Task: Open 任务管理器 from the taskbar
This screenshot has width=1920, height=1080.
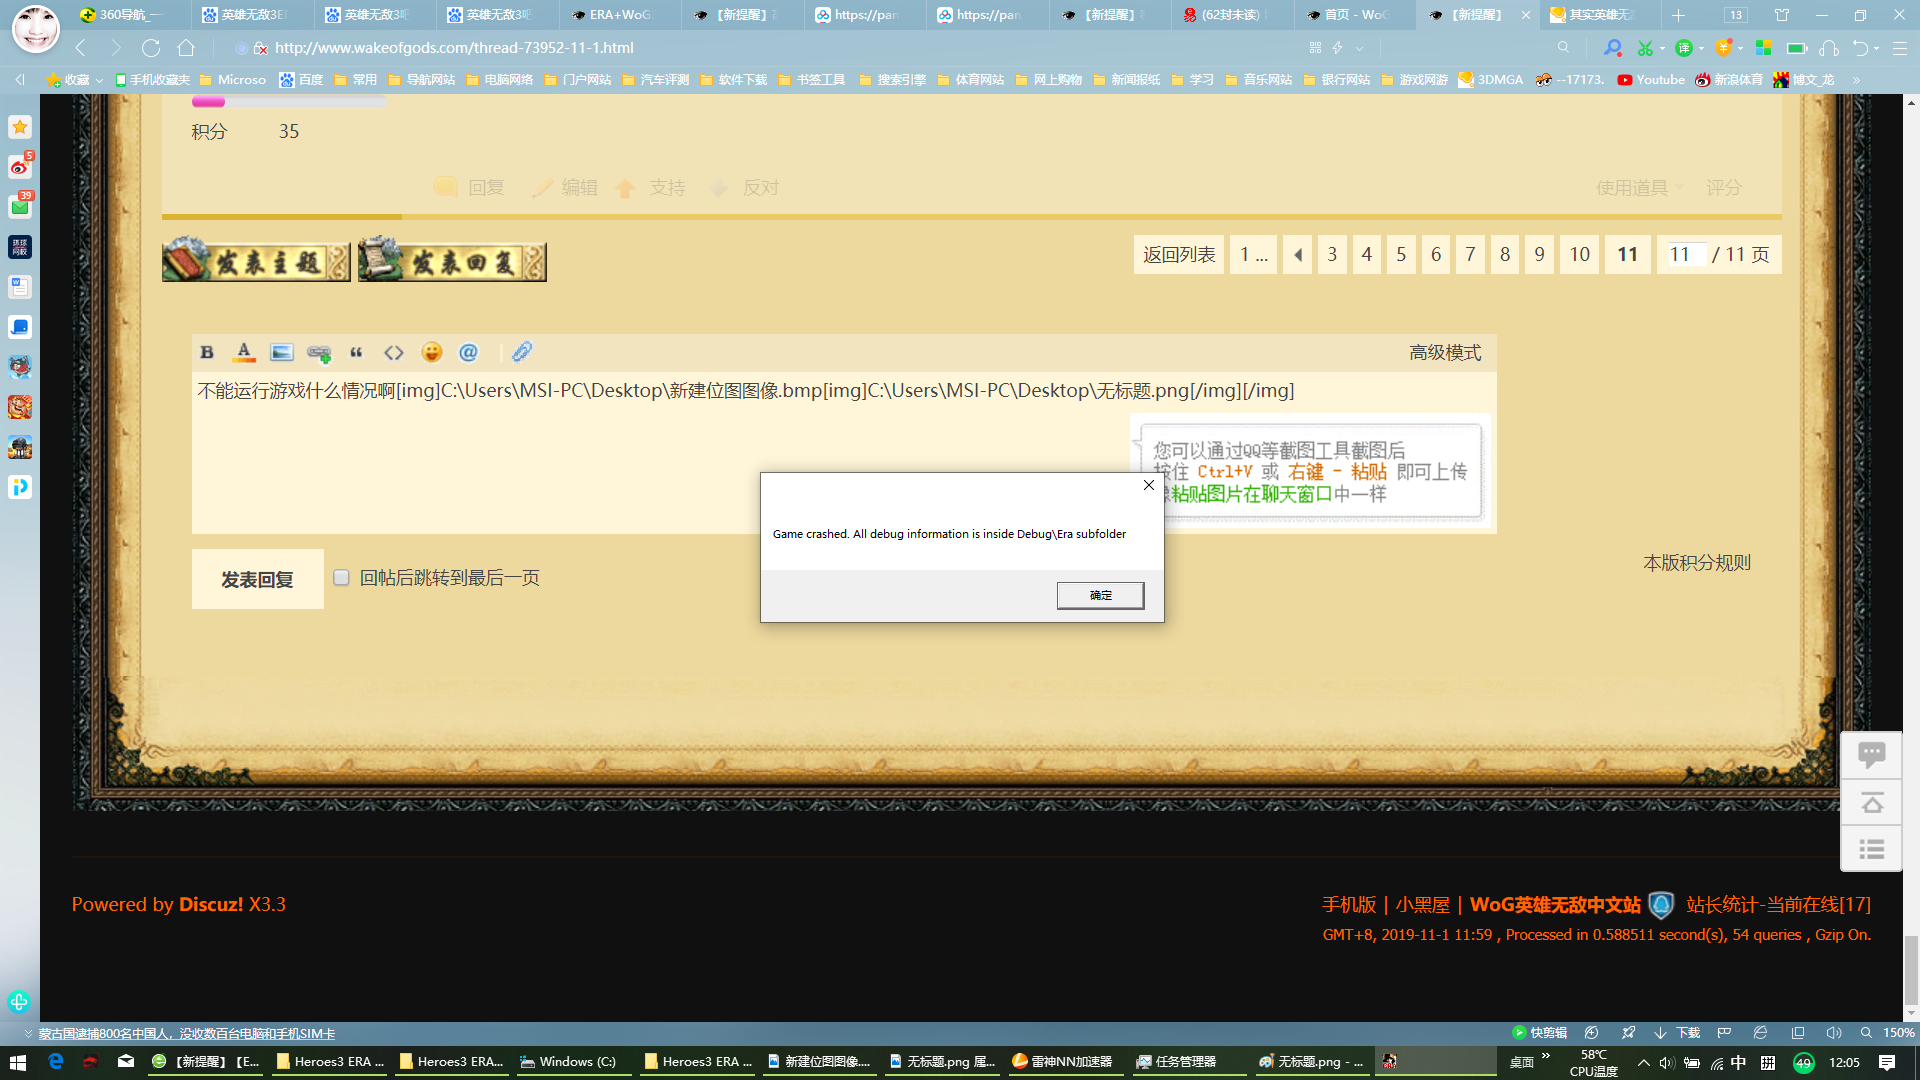Action: coord(1185,1062)
